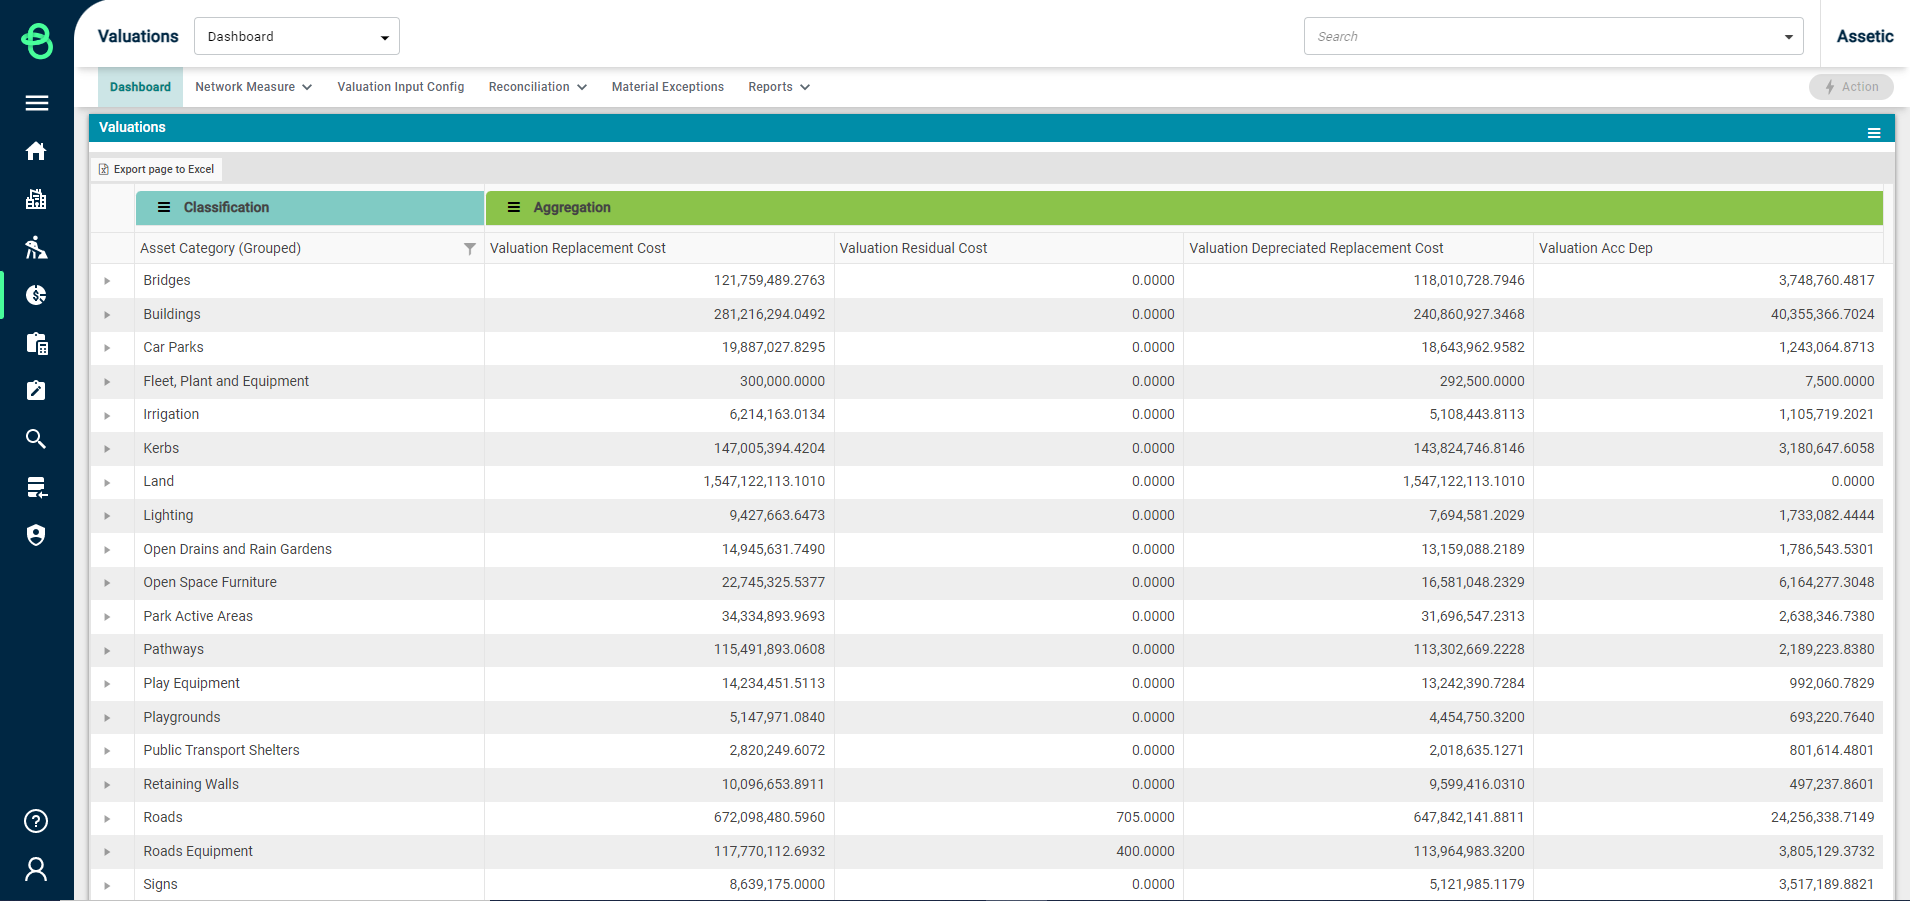Open the Maintenance worker icon in sidebar

(x=36, y=247)
